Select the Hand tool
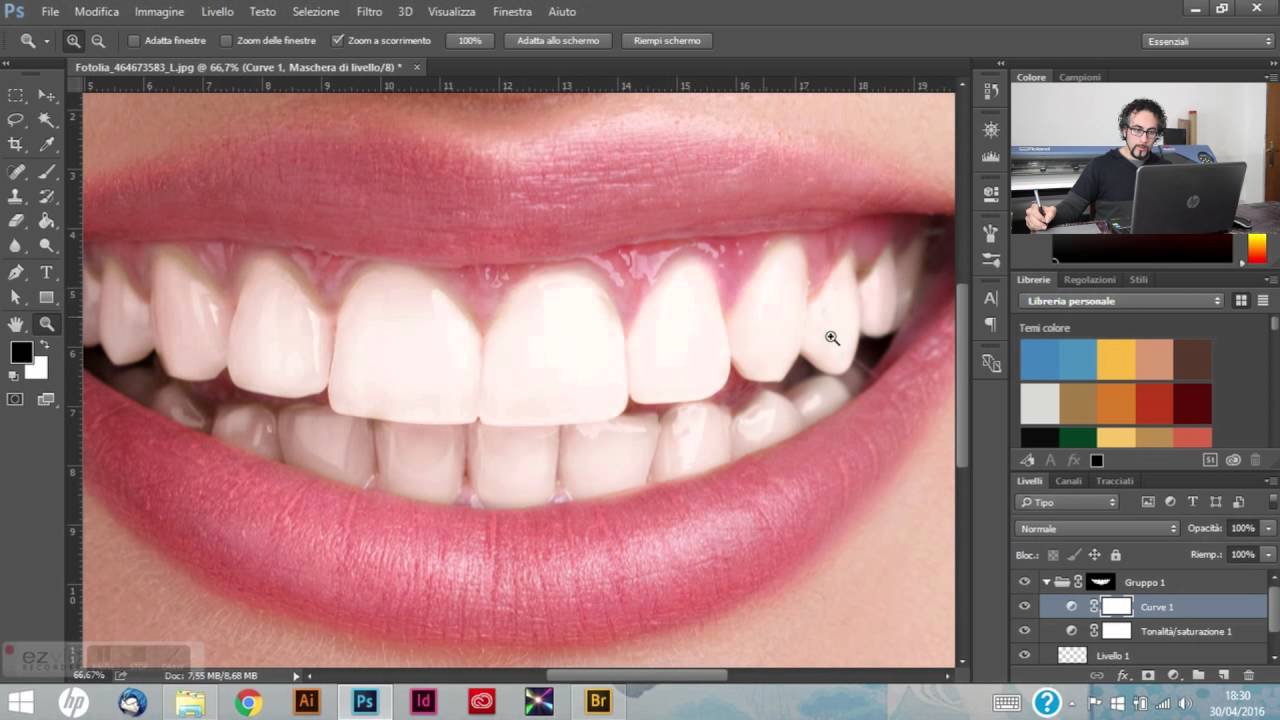 [16, 323]
